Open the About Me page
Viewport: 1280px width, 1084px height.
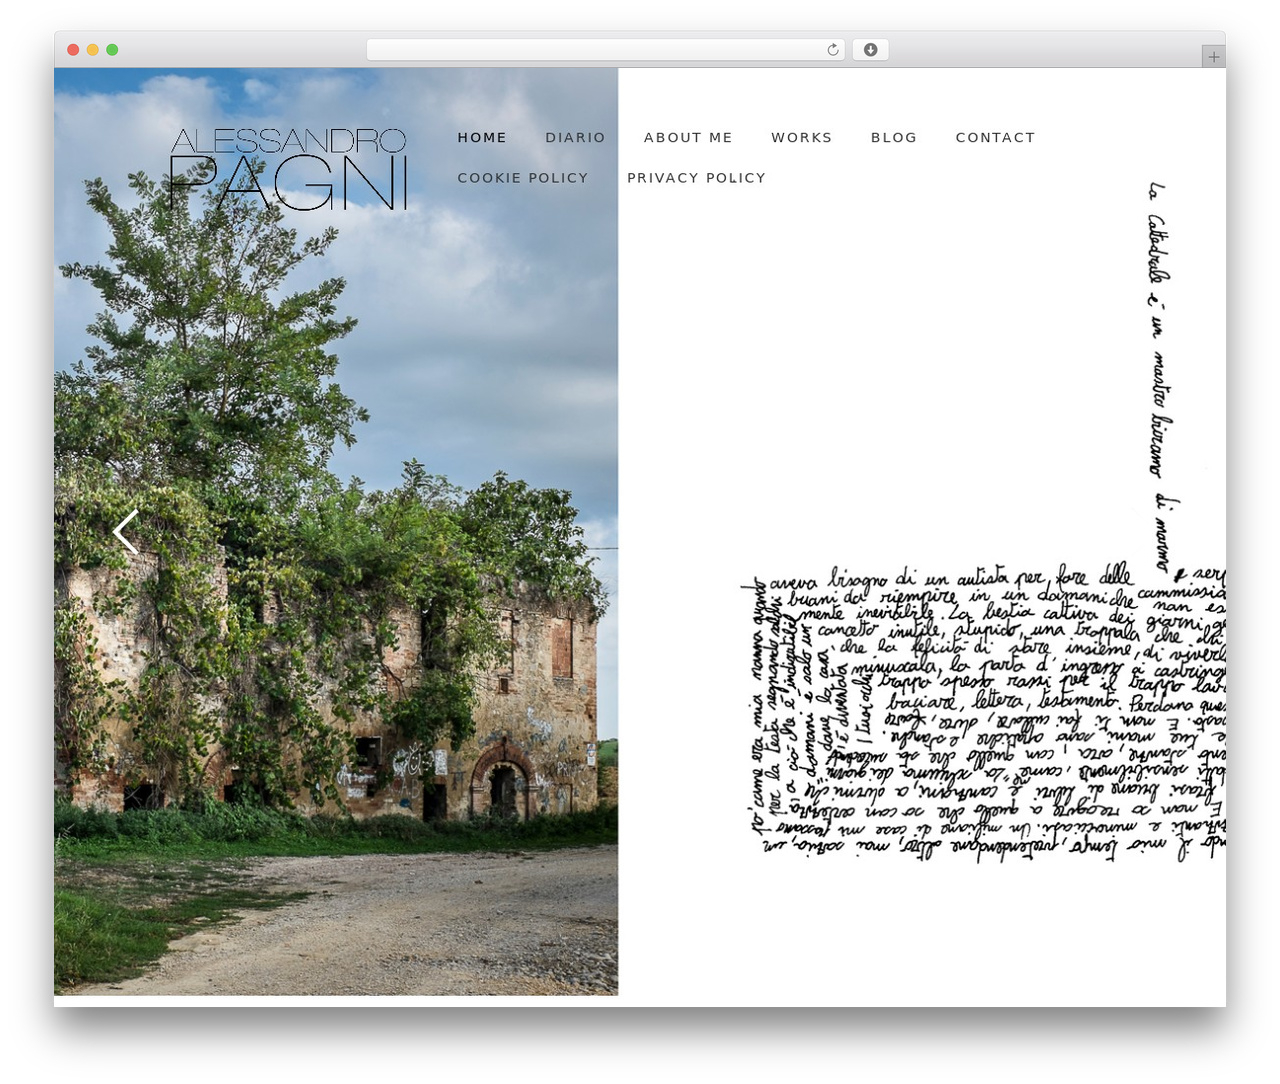[688, 138]
